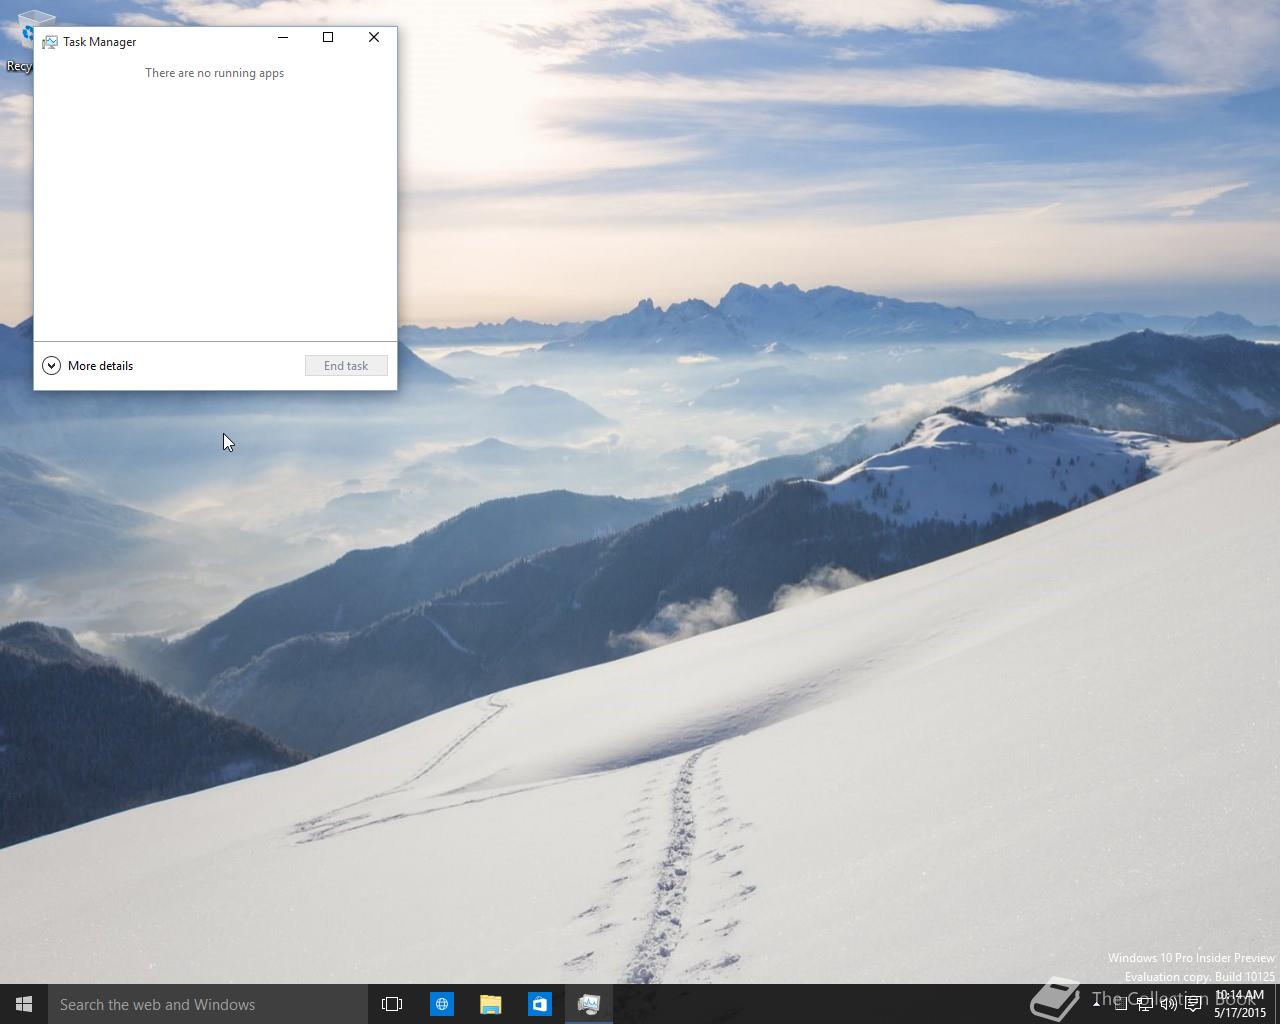Screen dimensions: 1280x1024
Task: Click the taskbar clock showing 10:14 AM
Action: point(1240,1004)
